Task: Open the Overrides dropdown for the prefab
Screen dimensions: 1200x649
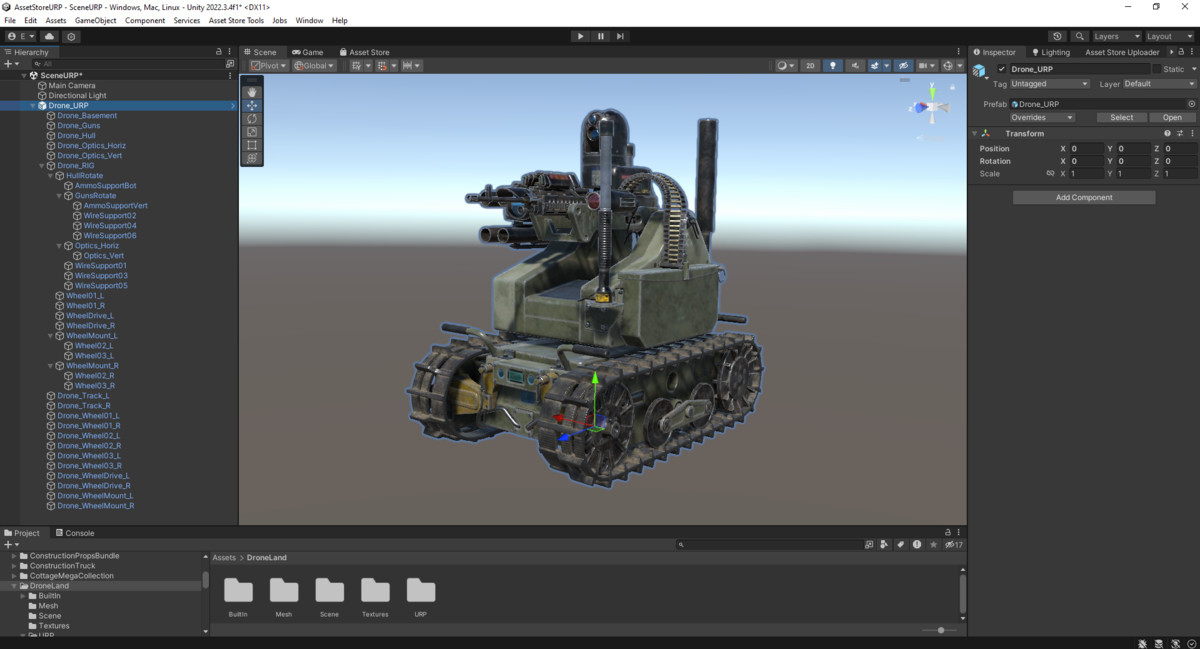Action: coord(1042,117)
